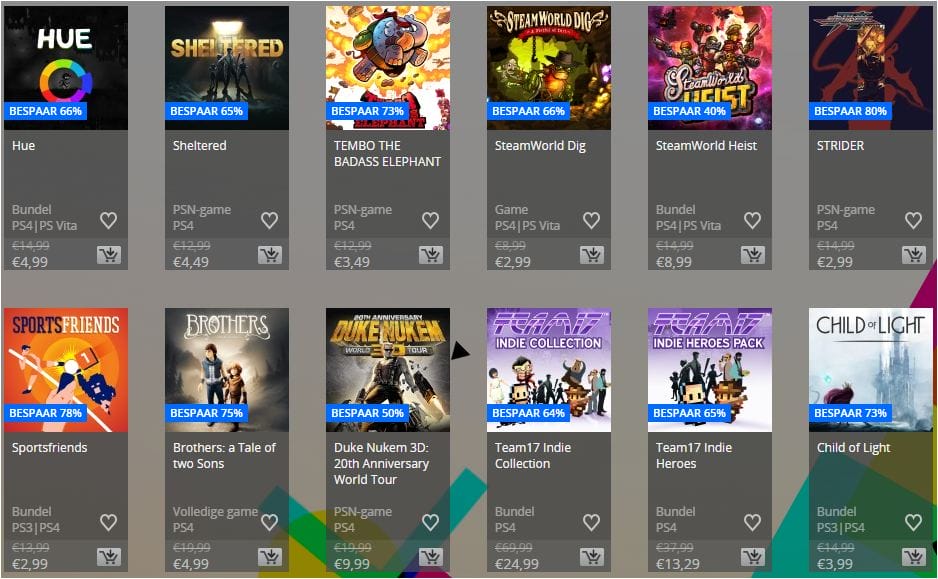Viewport: 938px width, 579px height.
Task: Add Team17 Indie Collection to cart
Action: (592, 557)
